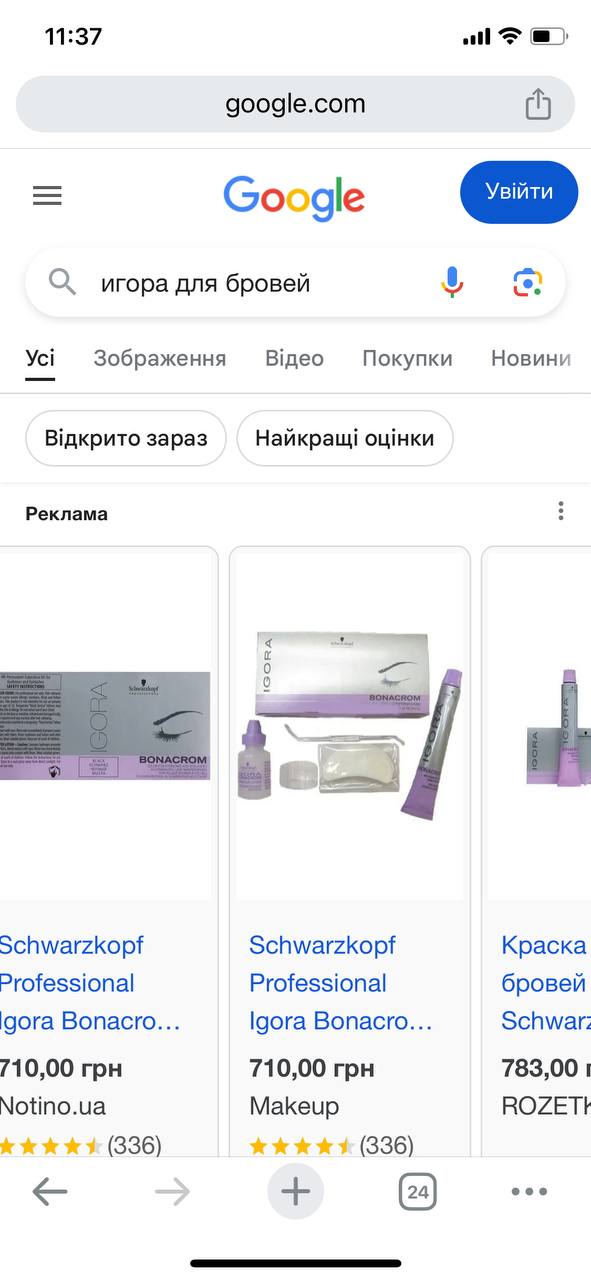Image resolution: width=591 pixels, height=1280 pixels.
Task: Open tab switcher showing 24 tabs
Action: click(x=418, y=1191)
